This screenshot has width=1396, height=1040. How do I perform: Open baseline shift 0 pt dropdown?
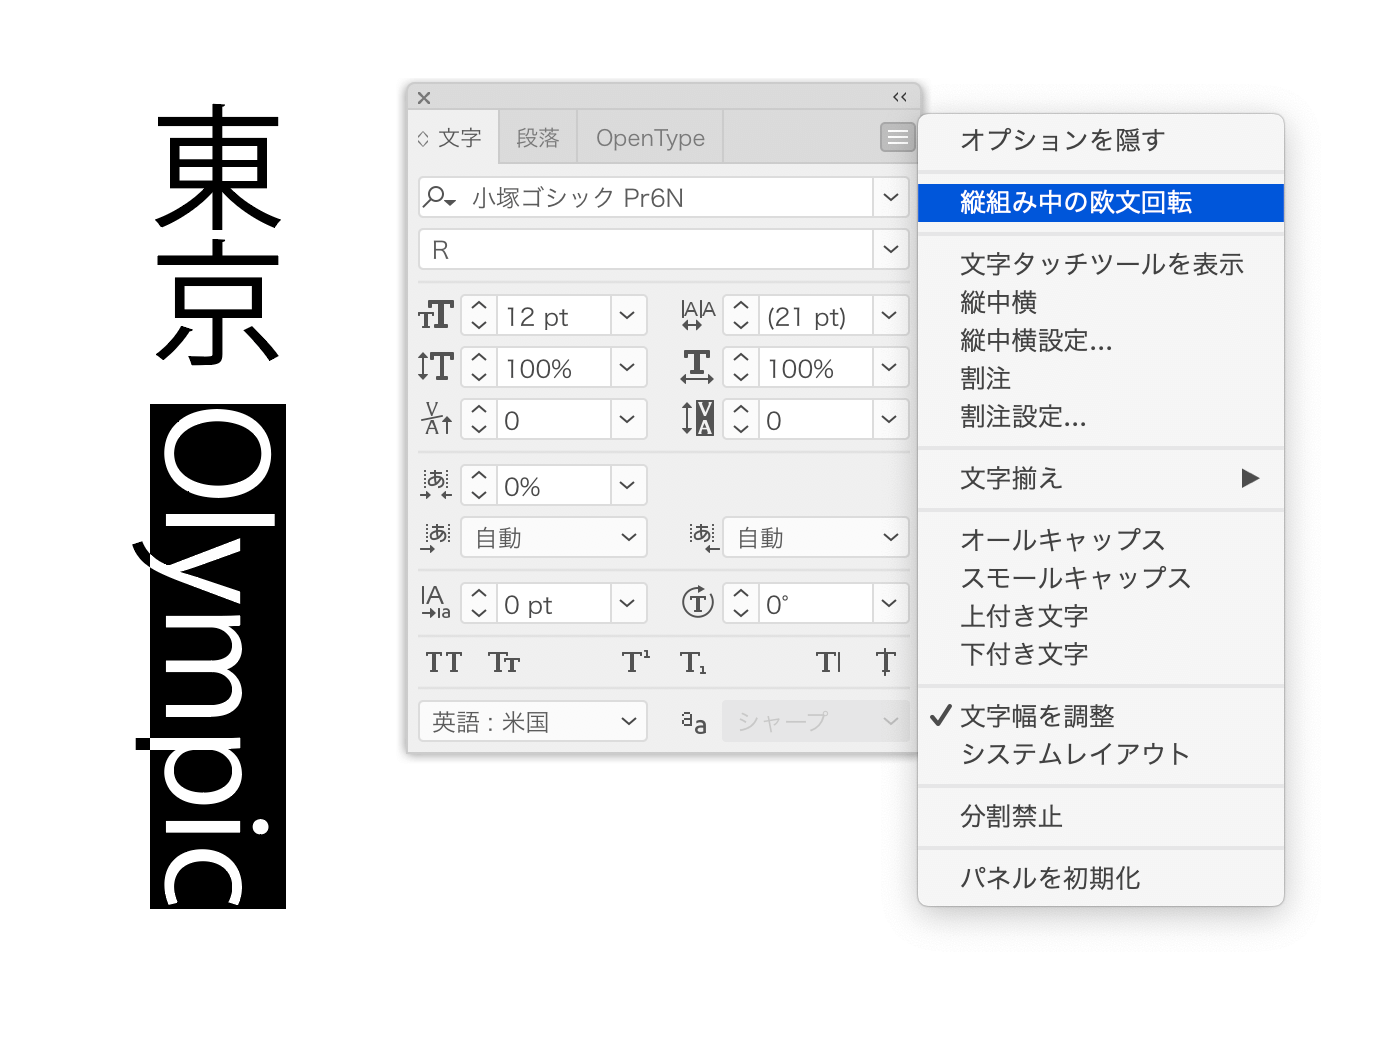tap(627, 604)
